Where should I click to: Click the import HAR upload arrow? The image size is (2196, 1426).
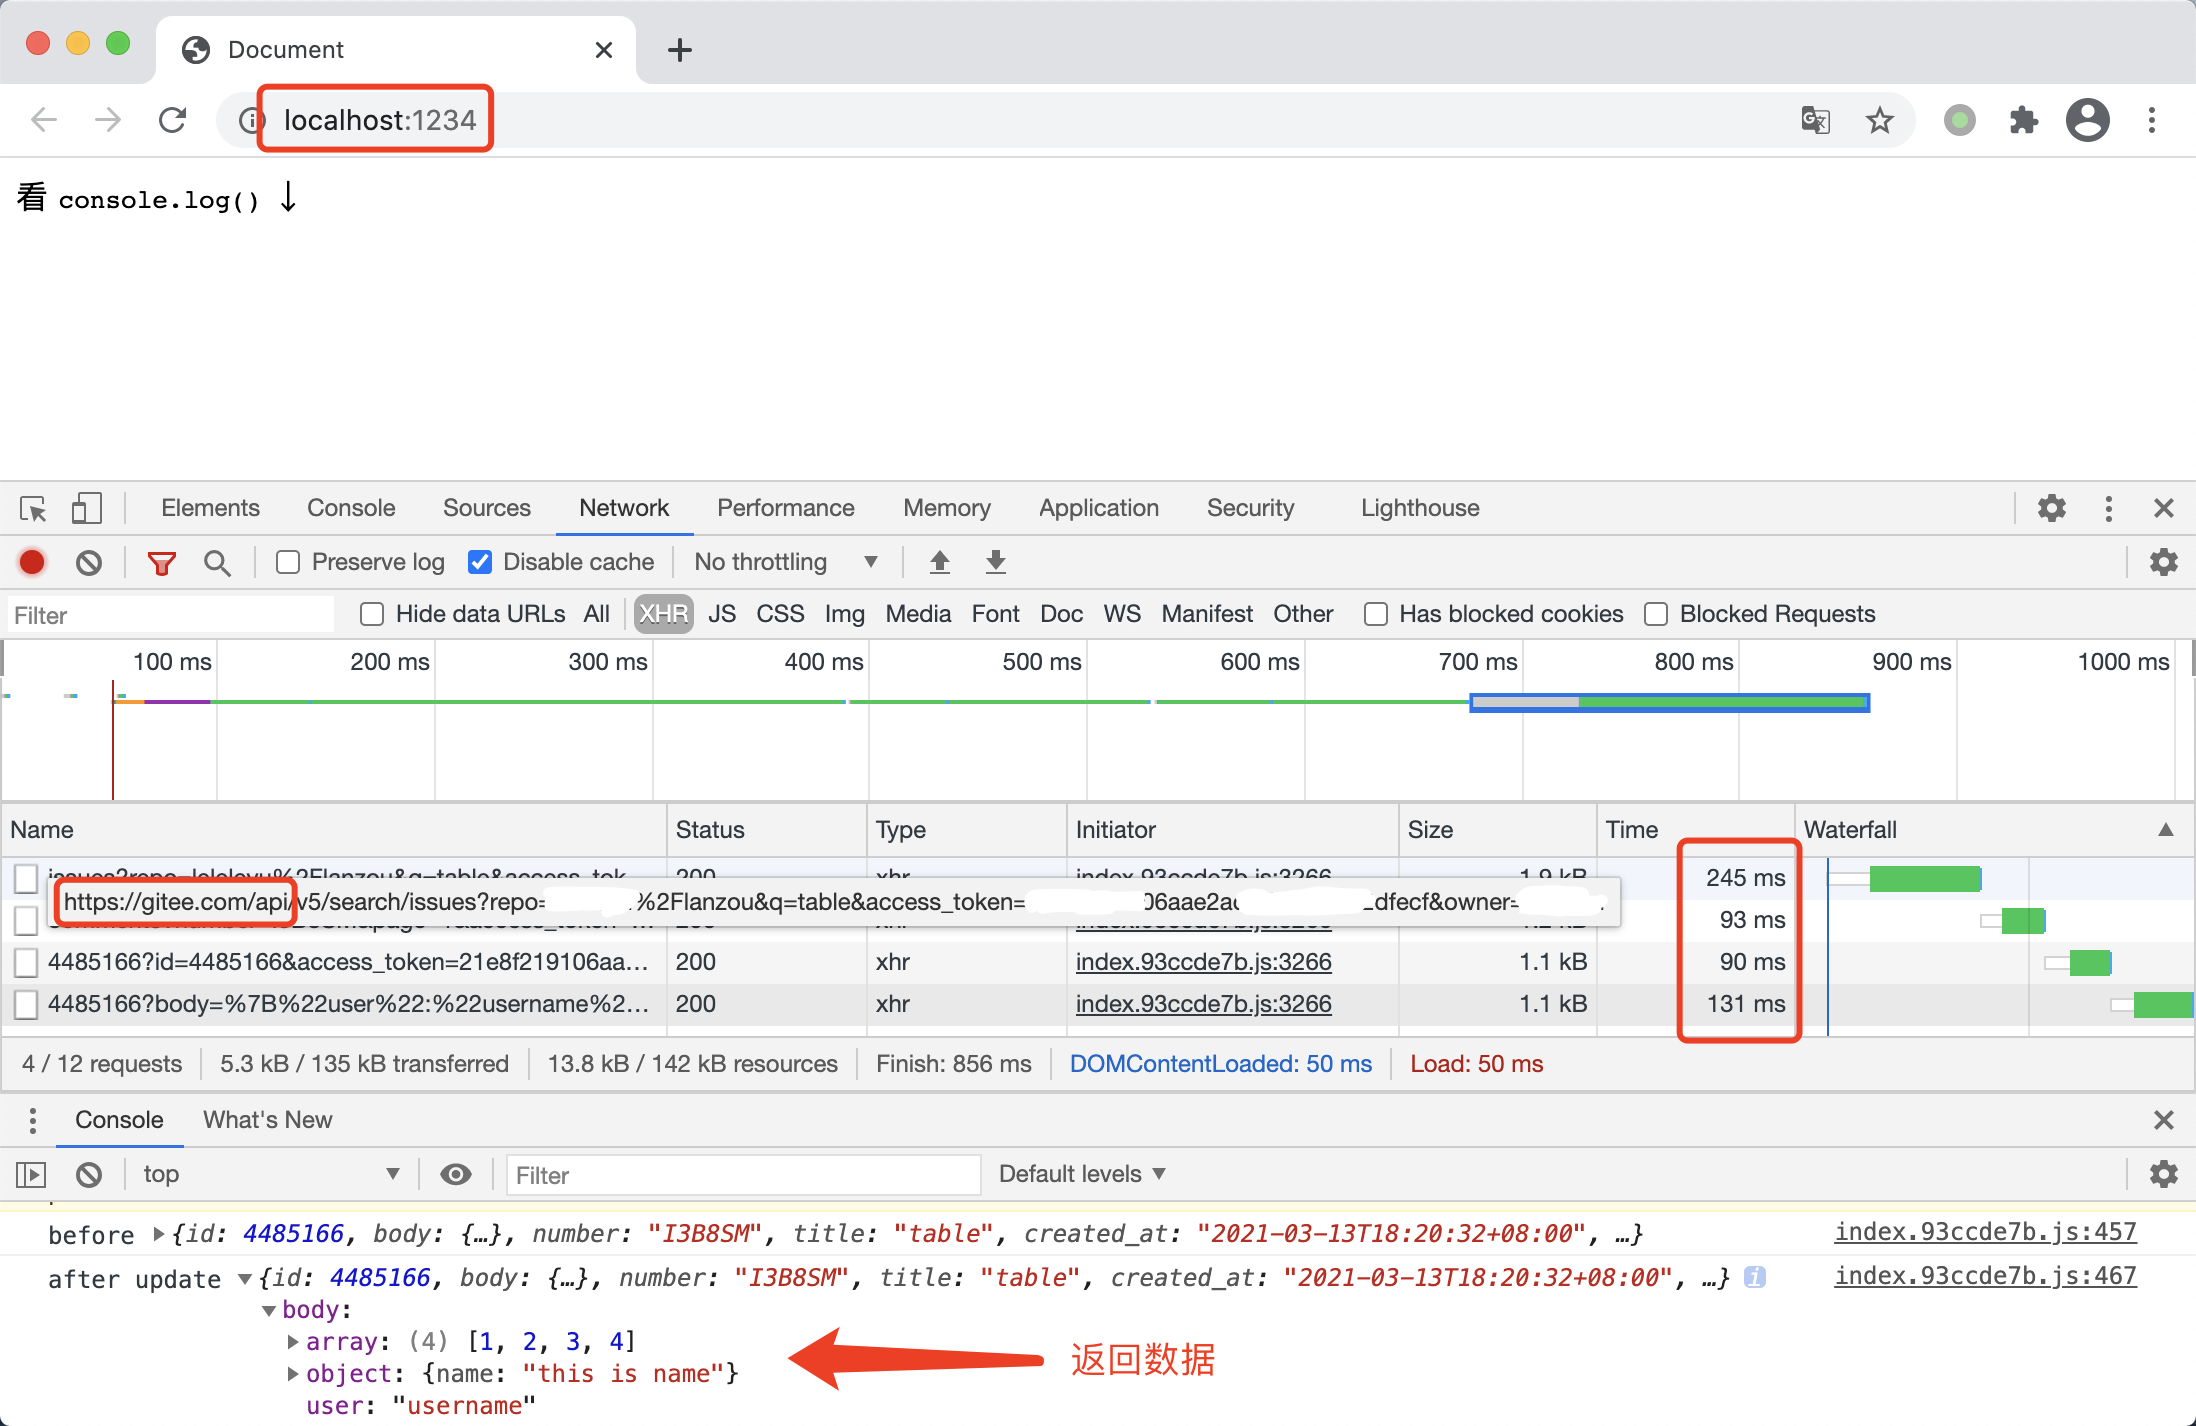coord(939,562)
